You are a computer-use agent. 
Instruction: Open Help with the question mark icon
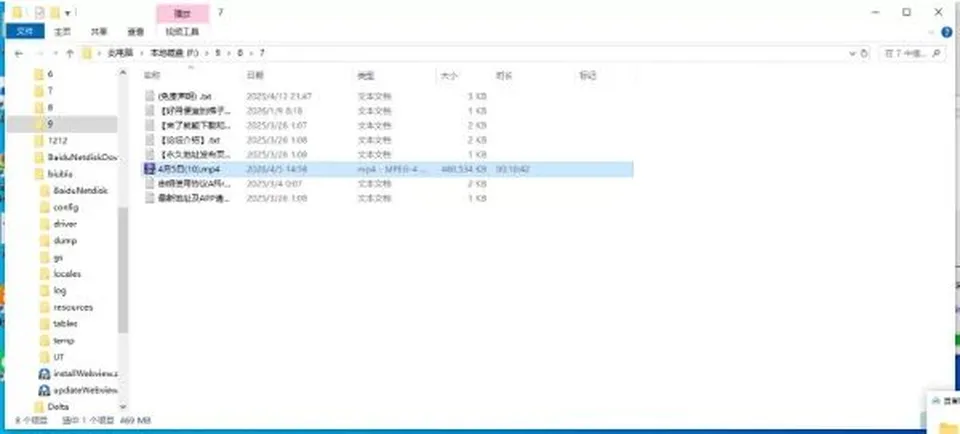coord(947,32)
